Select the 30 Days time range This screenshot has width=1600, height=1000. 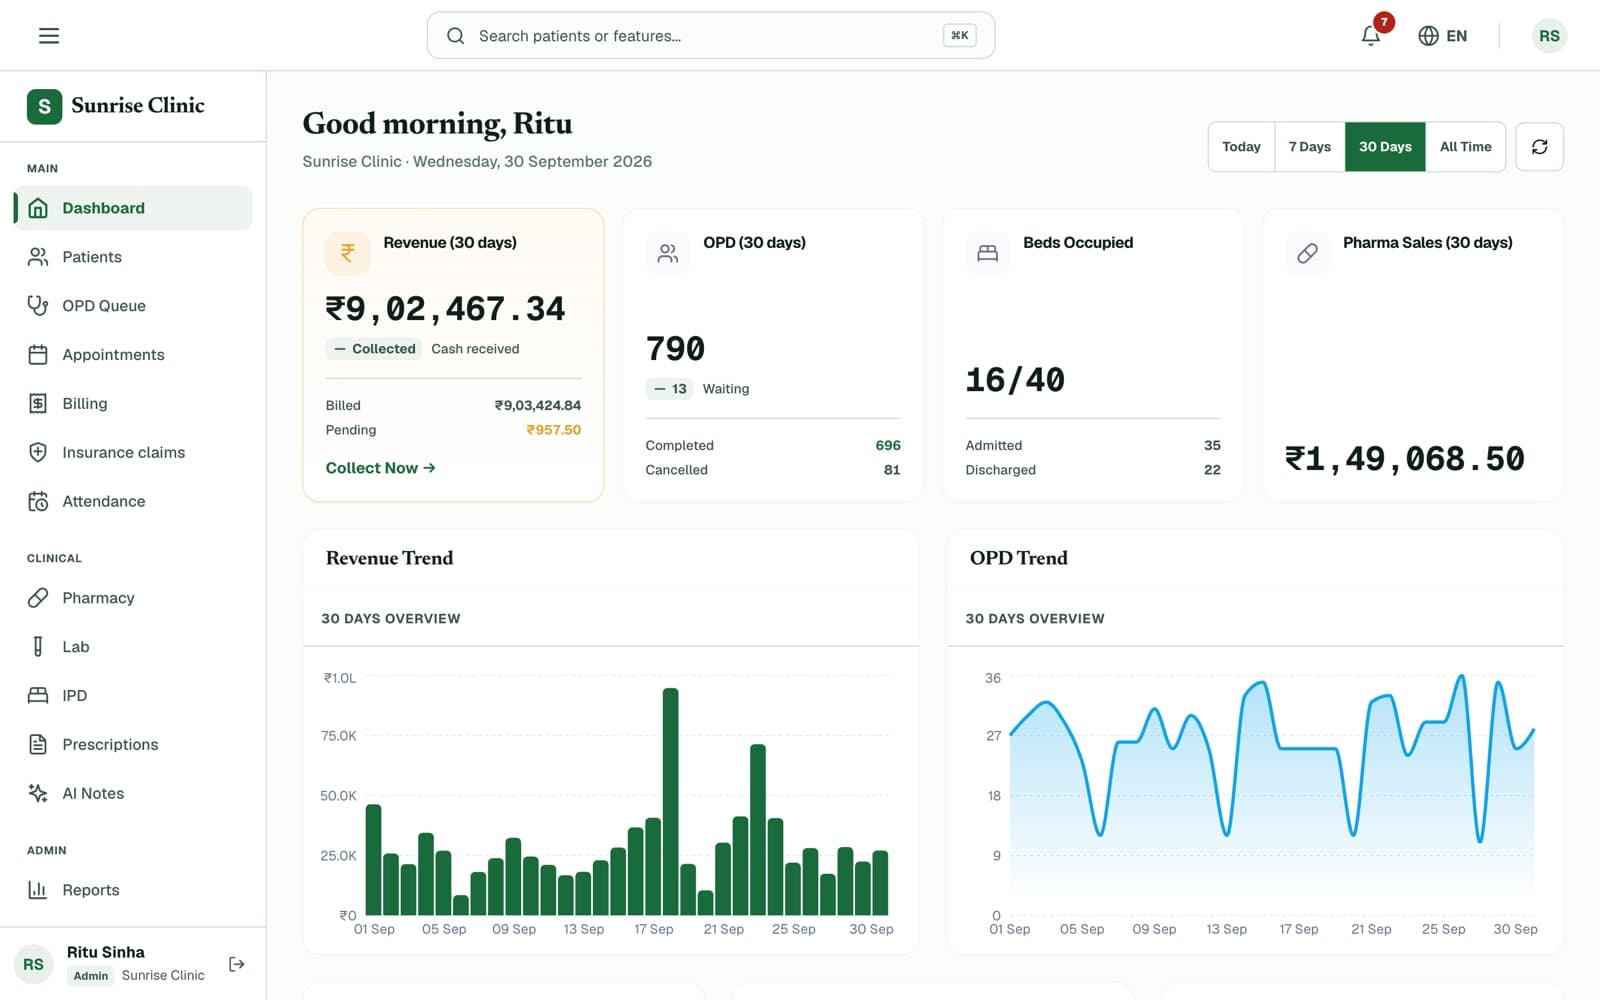(x=1385, y=147)
